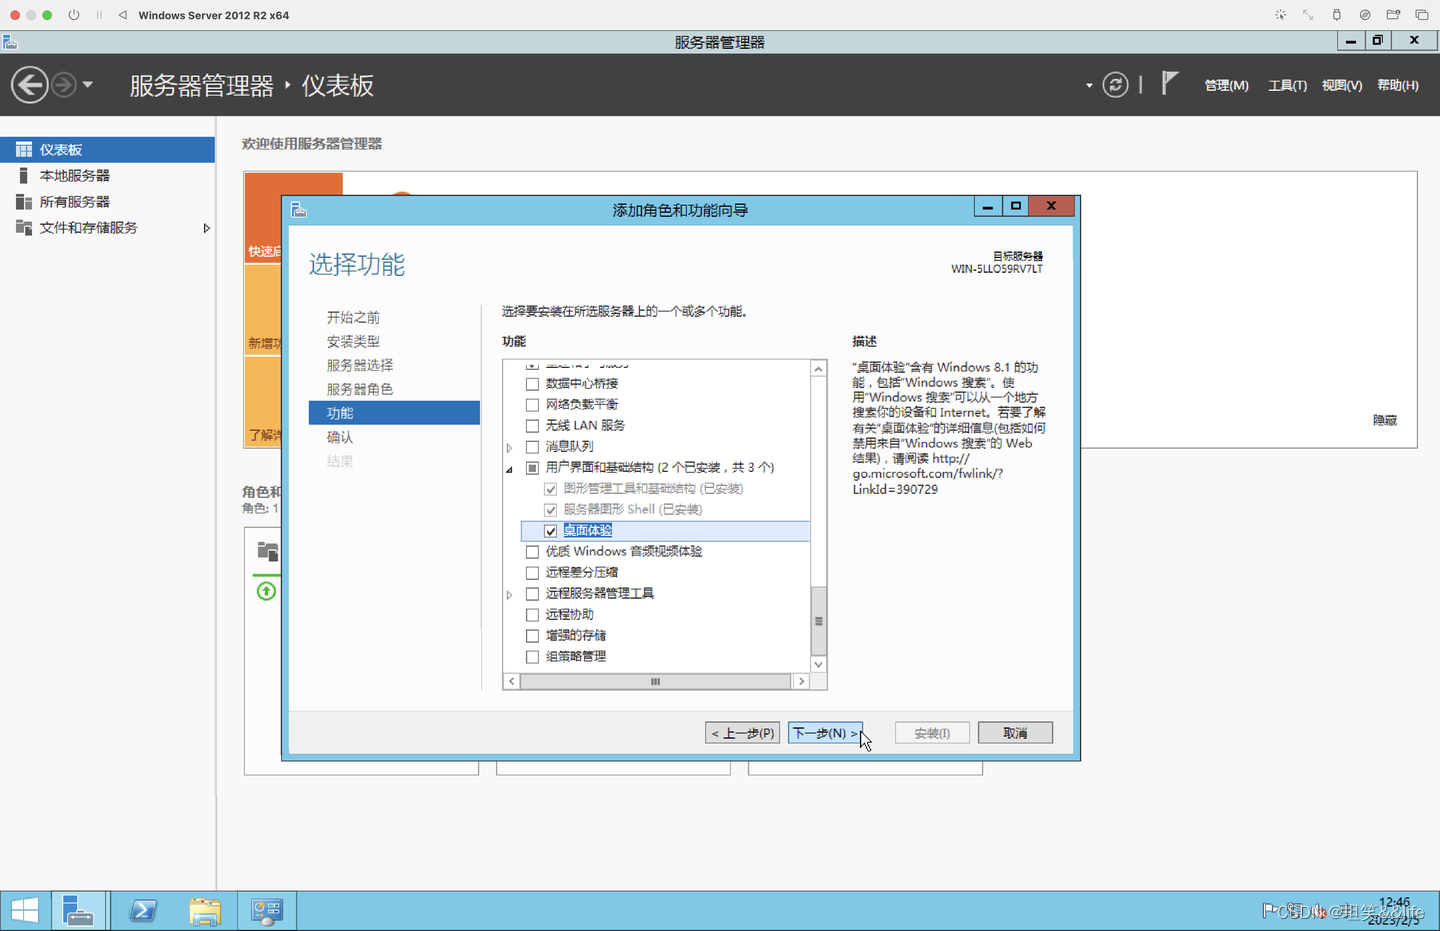This screenshot has width=1440, height=931.
Task: Select the highlighted 功能 wizard step
Action: (x=394, y=413)
